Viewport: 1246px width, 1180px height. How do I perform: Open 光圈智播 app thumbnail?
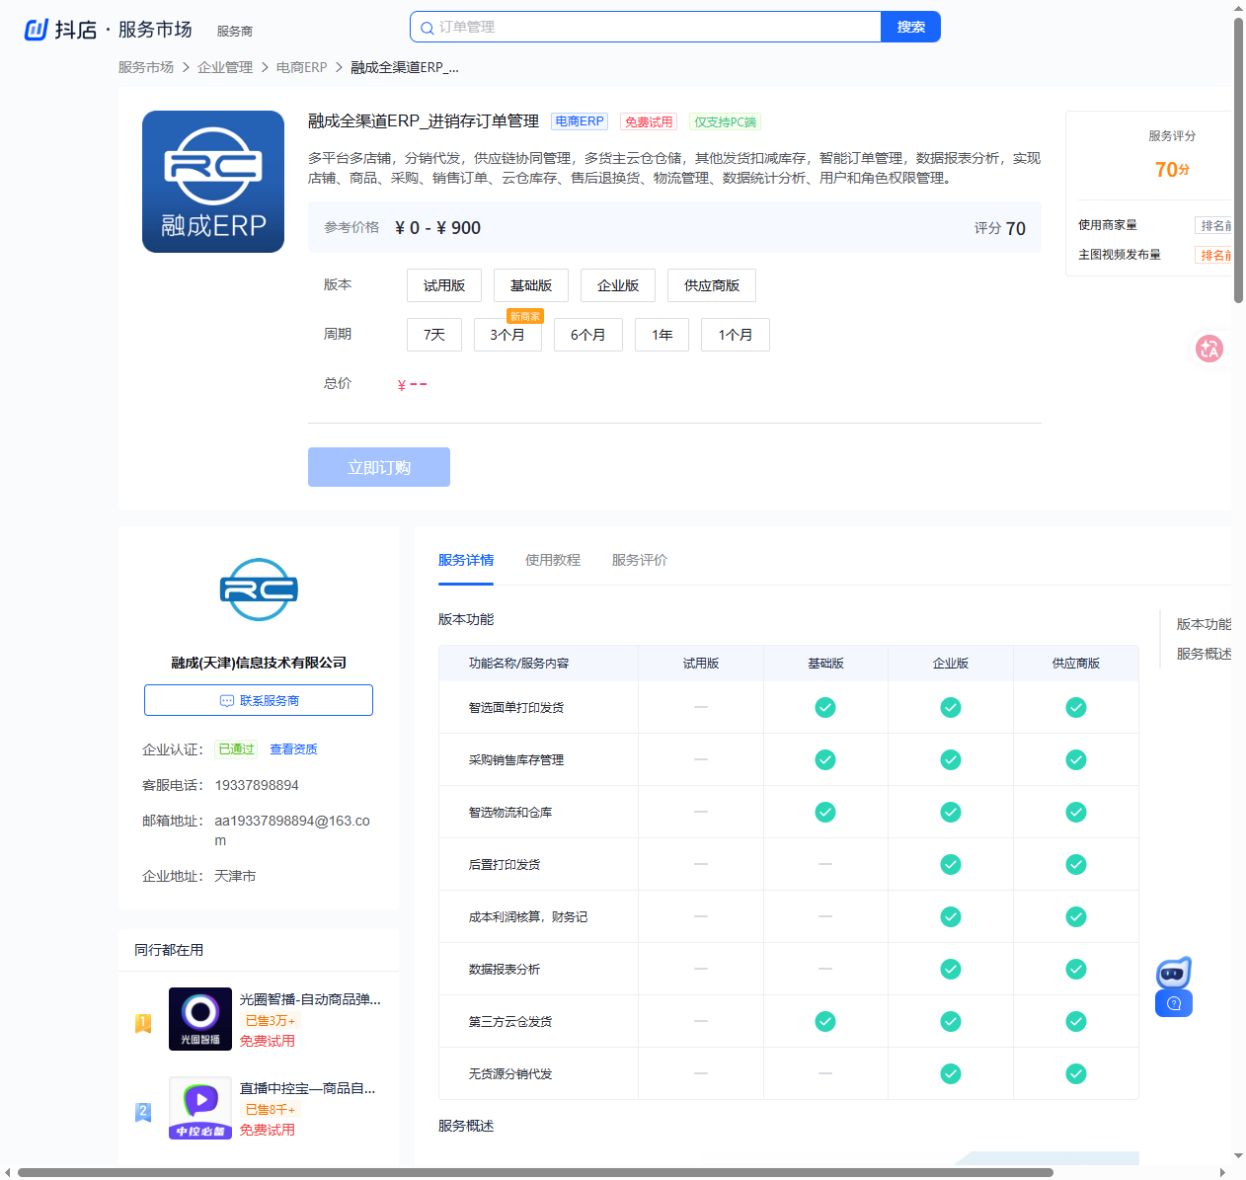click(200, 1019)
